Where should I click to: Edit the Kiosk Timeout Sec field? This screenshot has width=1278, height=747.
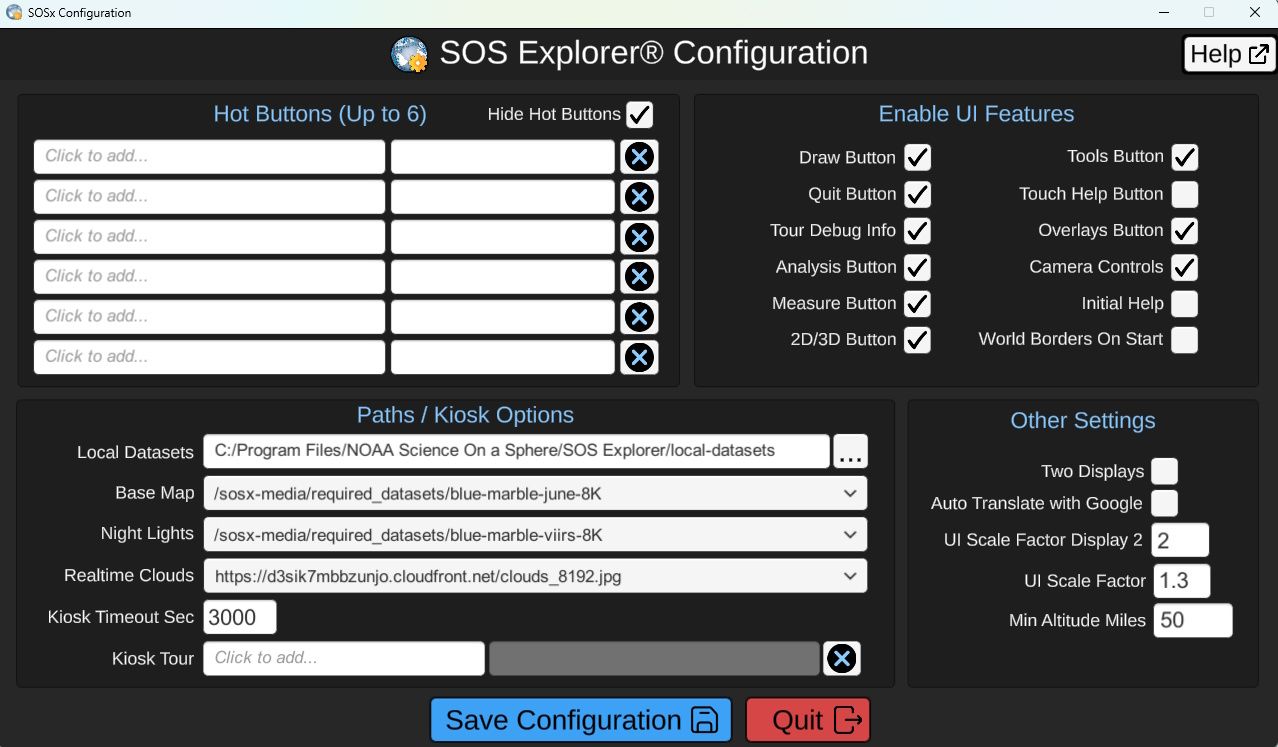click(x=240, y=617)
